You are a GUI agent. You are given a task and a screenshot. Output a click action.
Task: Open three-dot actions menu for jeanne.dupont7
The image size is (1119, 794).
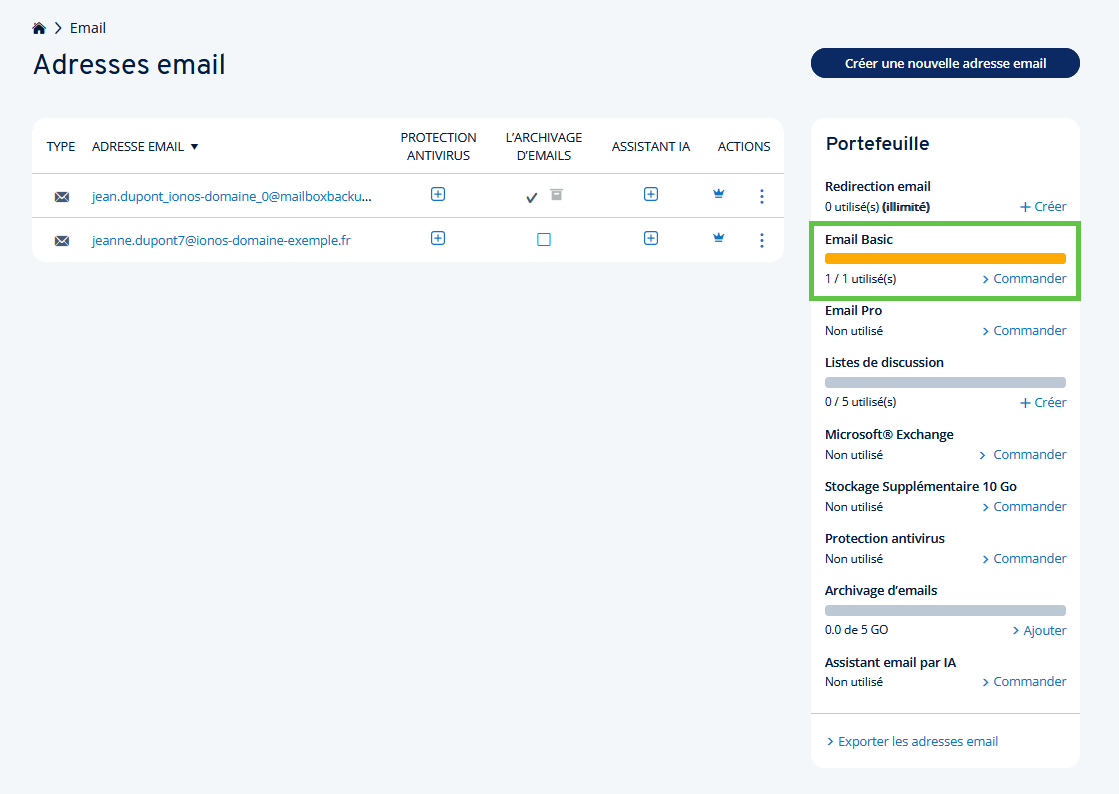(762, 240)
